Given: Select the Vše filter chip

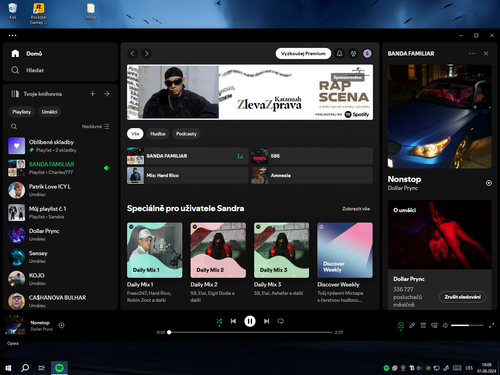Looking at the screenshot, I should pos(135,134).
